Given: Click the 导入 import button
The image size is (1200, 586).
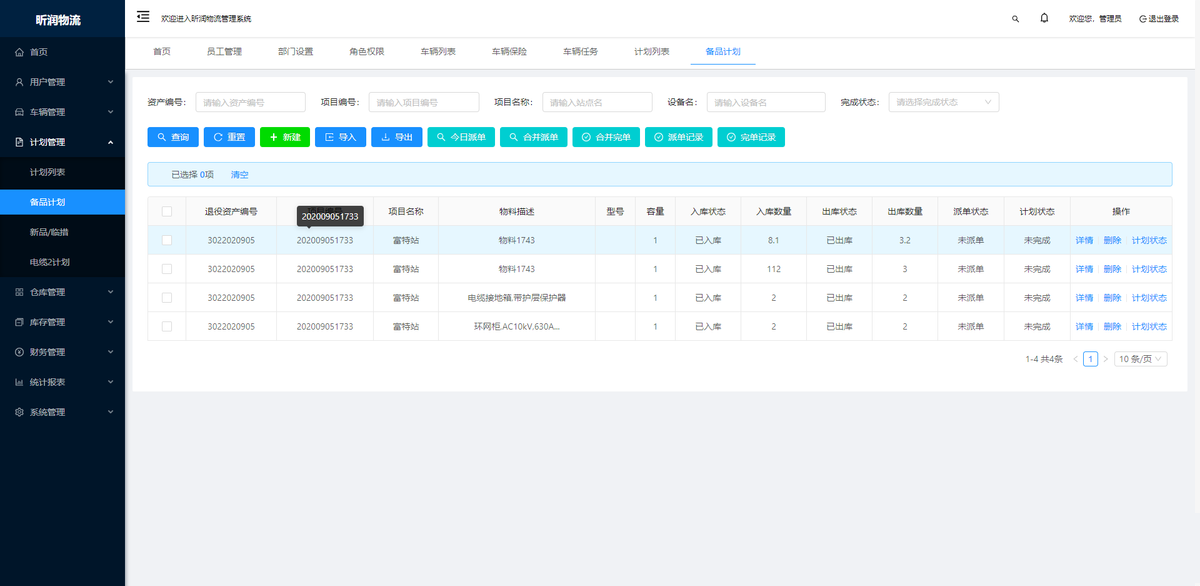Looking at the screenshot, I should [x=340, y=137].
